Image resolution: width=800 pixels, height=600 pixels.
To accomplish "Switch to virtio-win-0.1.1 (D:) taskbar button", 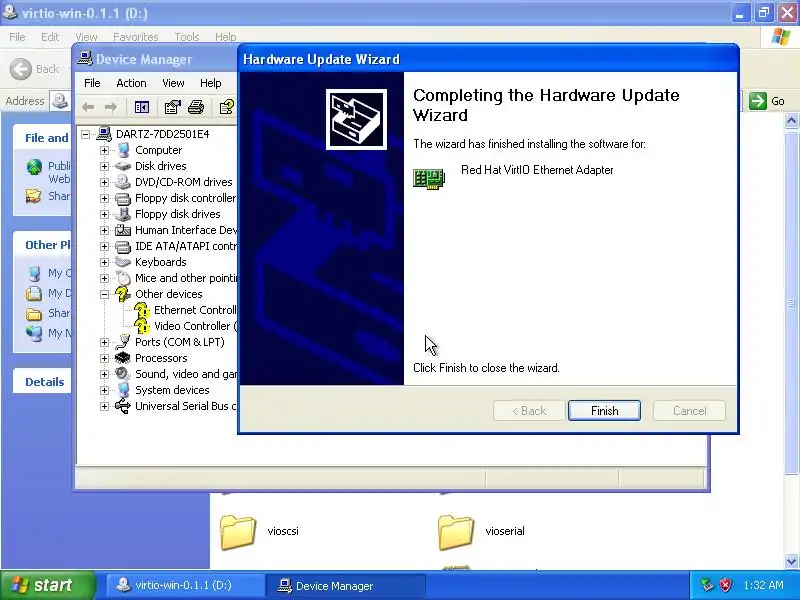I will click(x=185, y=586).
